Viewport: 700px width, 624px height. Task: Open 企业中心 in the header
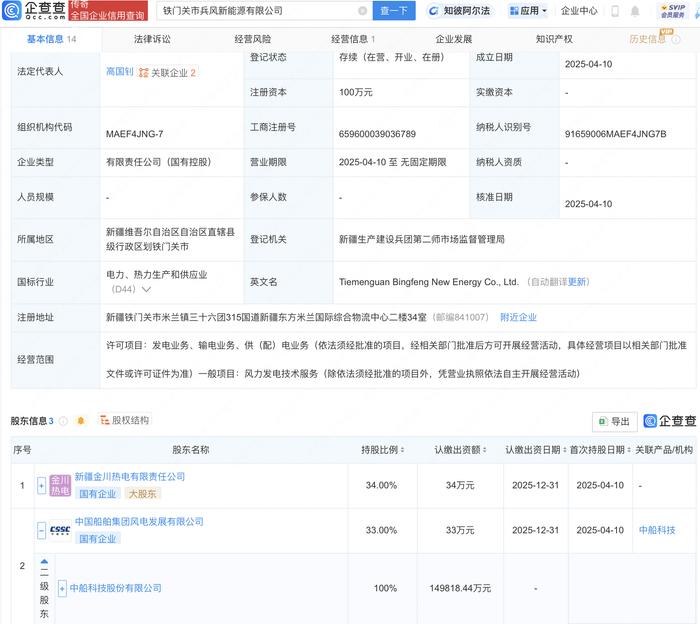579,11
